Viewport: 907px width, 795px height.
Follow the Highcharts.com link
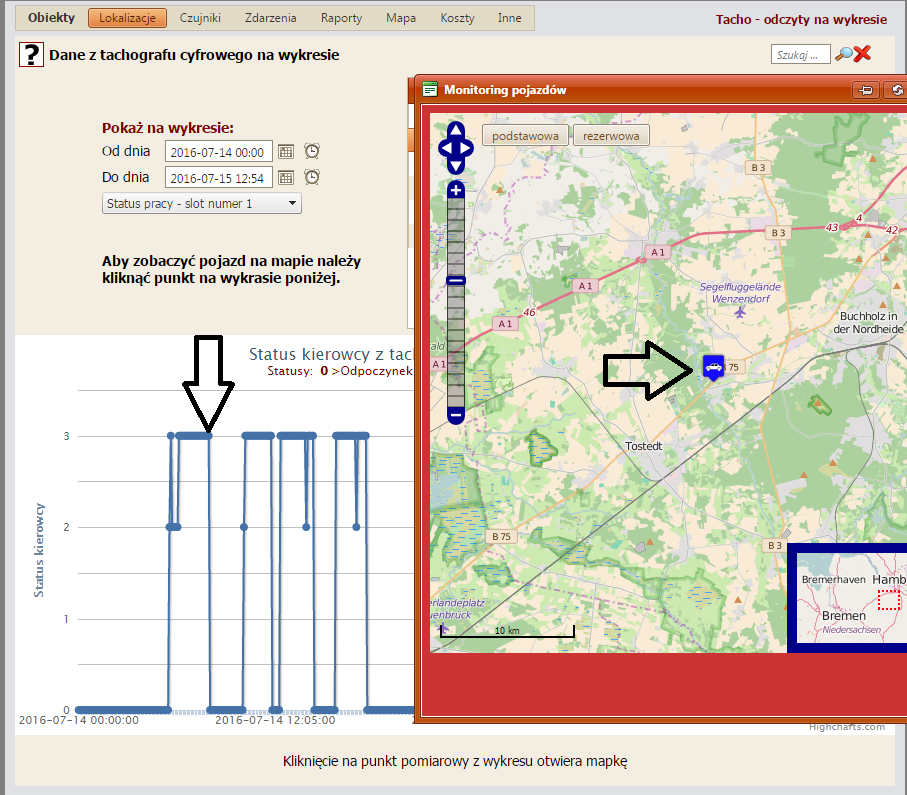(x=846, y=727)
